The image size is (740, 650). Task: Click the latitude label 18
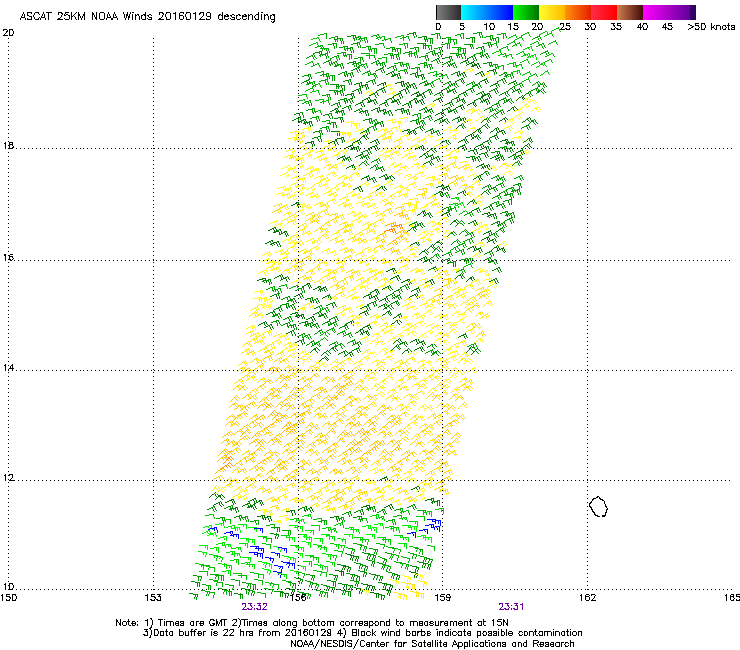click(x=8, y=145)
